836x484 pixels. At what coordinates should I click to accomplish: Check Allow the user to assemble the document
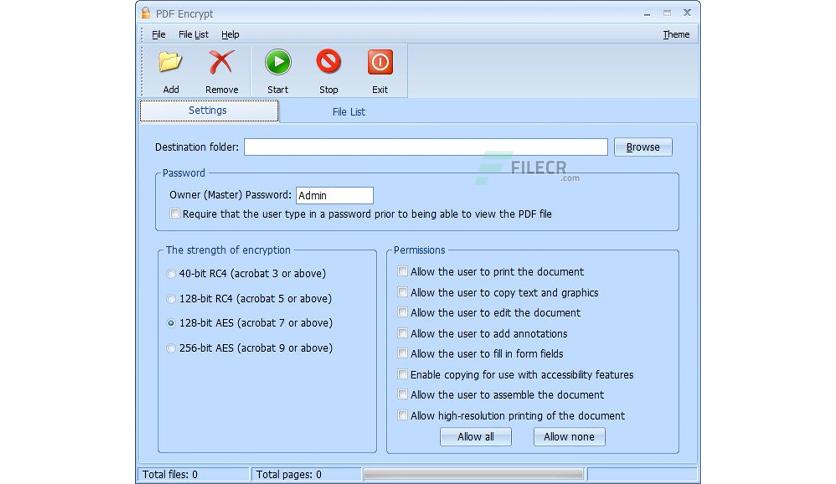[x=403, y=394]
